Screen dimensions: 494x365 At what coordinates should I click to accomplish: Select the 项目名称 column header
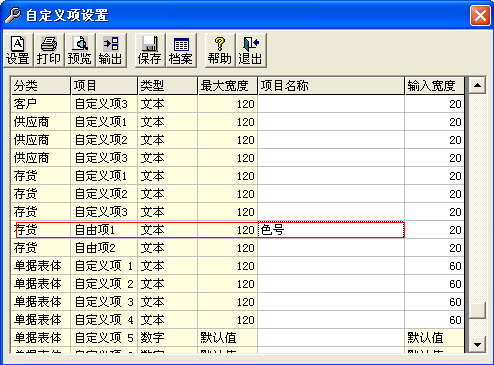331,86
